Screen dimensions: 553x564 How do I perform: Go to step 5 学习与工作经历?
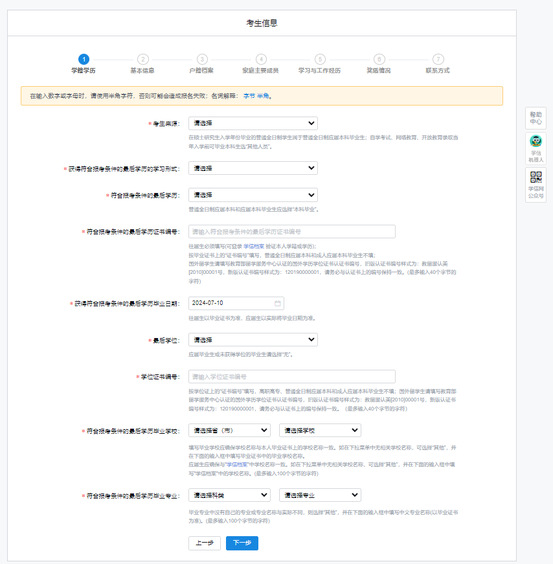319,64
